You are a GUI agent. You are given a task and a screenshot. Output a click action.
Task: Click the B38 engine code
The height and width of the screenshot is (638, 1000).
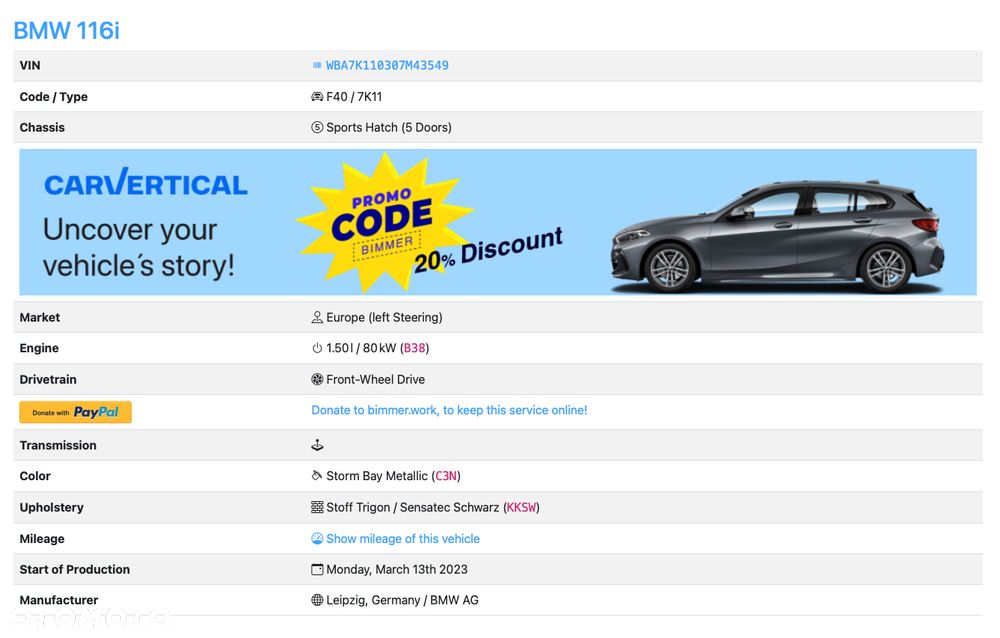tap(415, 348)
